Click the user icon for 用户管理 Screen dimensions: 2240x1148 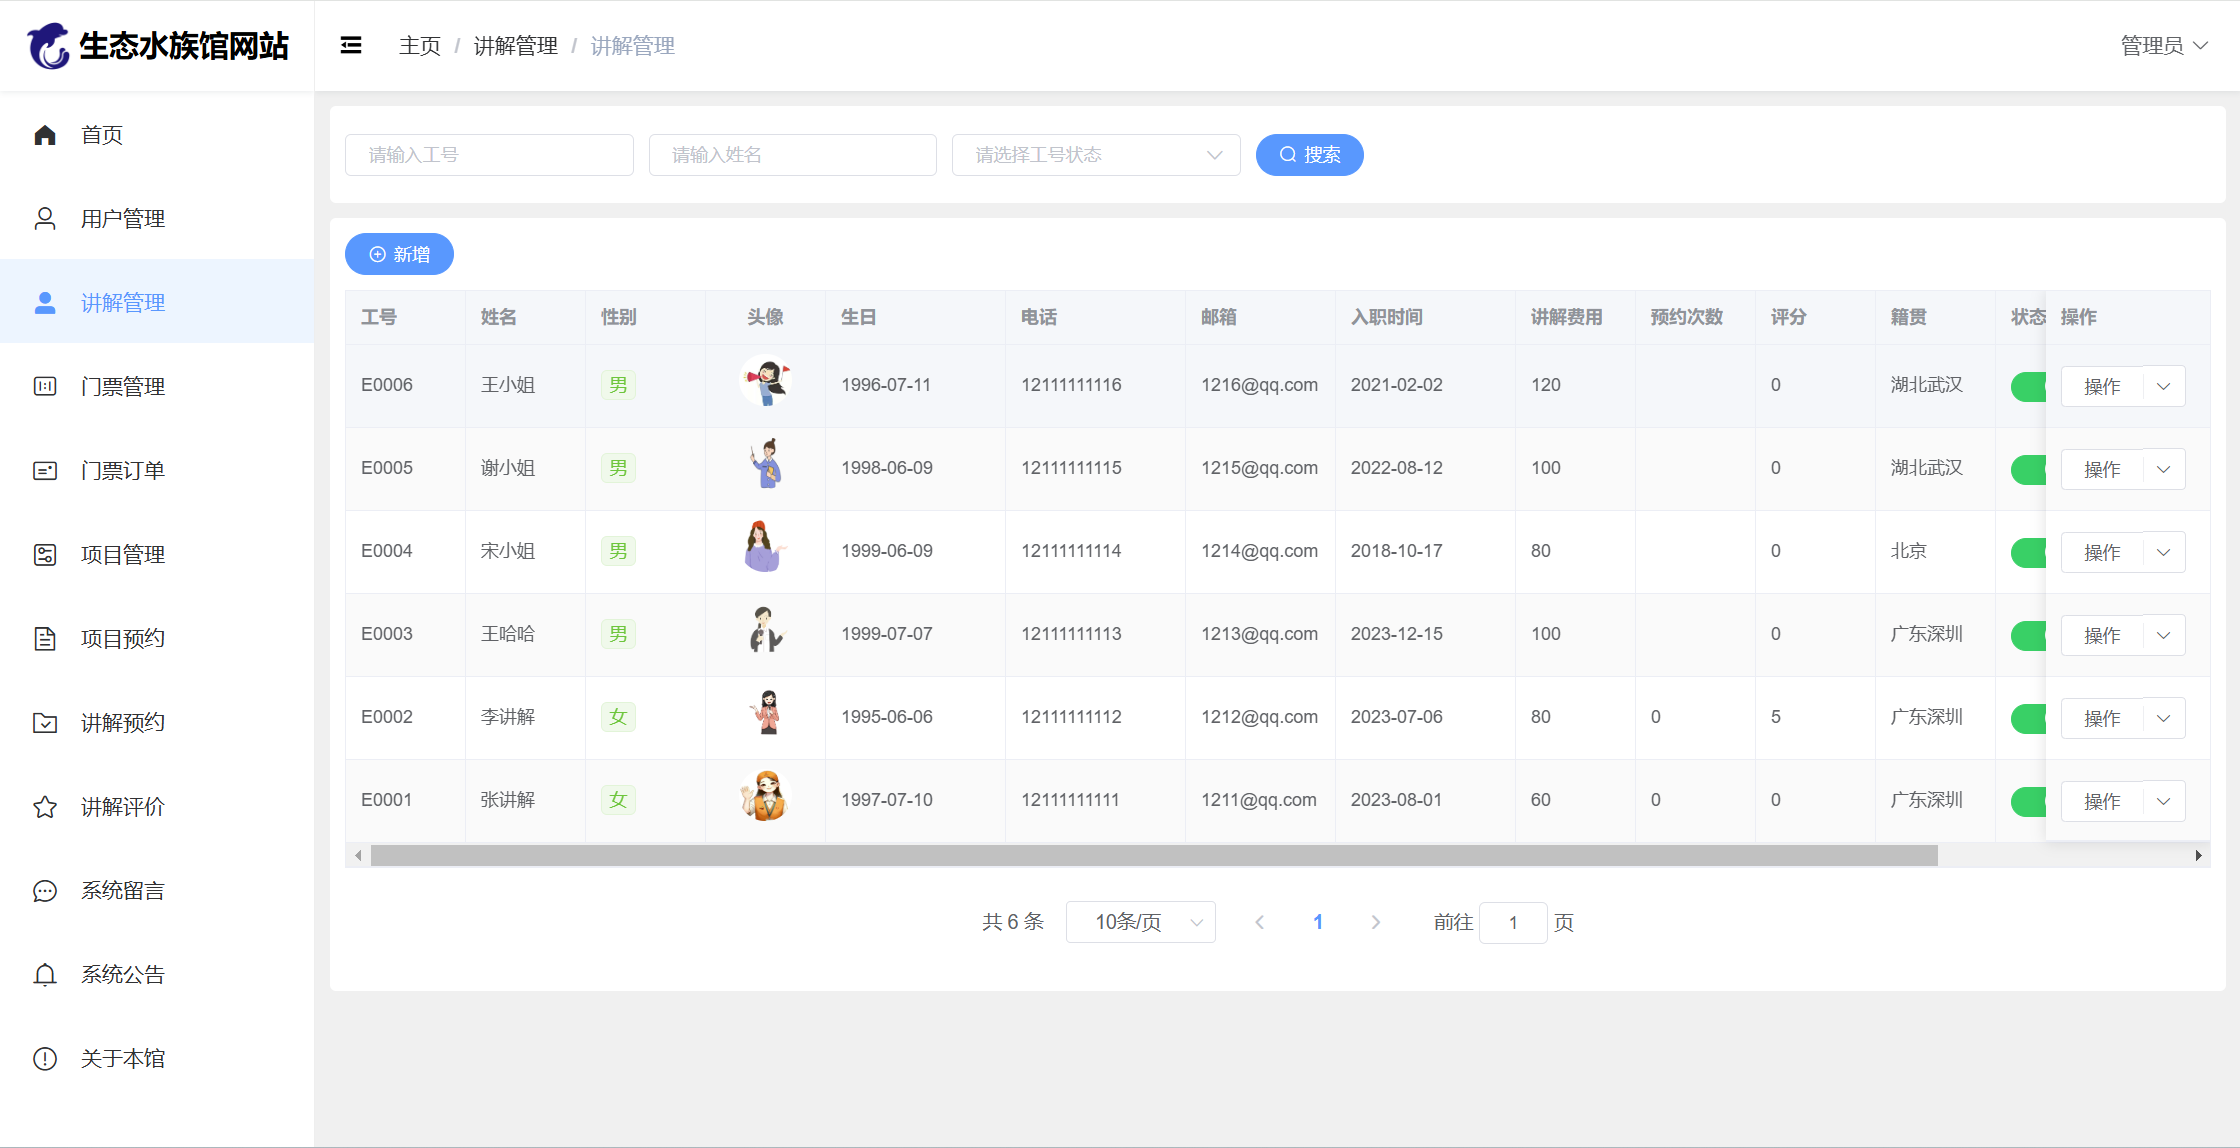tap(45, 219)
